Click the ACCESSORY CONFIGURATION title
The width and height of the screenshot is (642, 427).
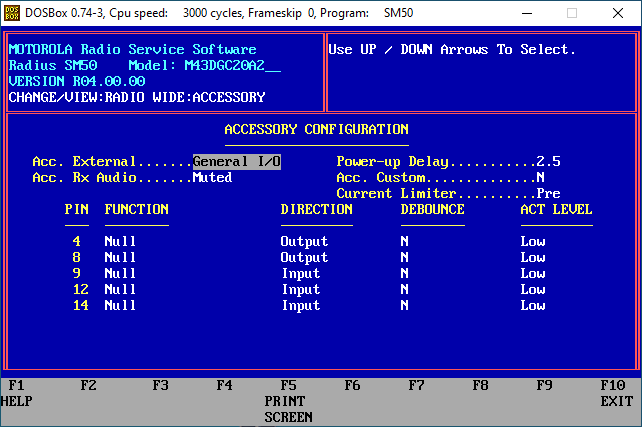pyautogui.click(x=316, y=129)
